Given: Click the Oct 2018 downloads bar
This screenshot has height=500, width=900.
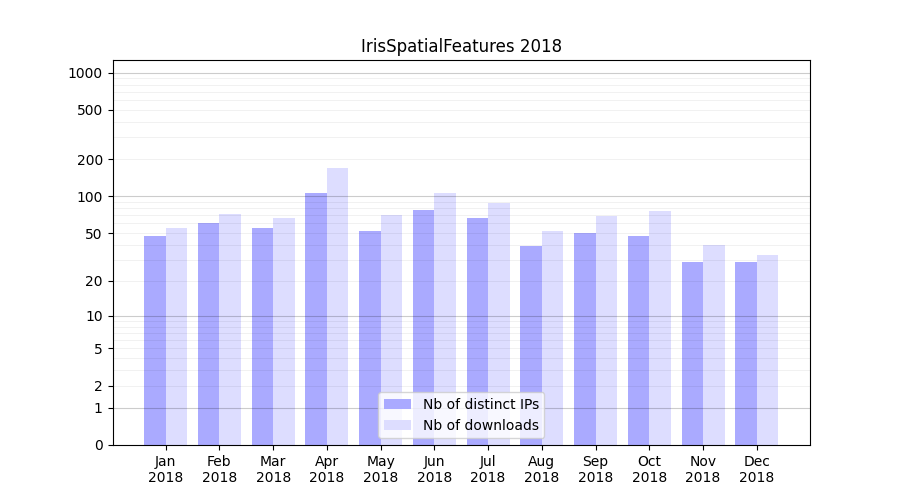Looking at the screenshot, I should 660,328.
